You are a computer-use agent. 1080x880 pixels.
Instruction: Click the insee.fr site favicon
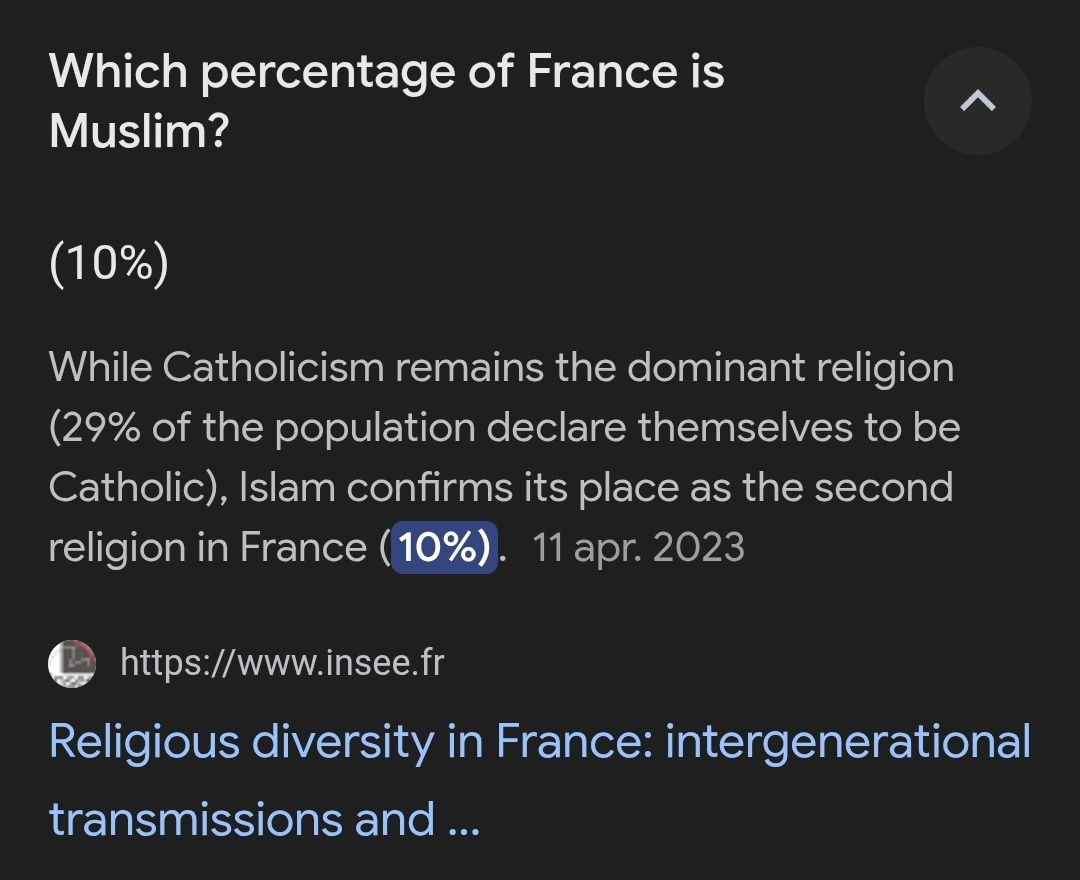point(72,663)
